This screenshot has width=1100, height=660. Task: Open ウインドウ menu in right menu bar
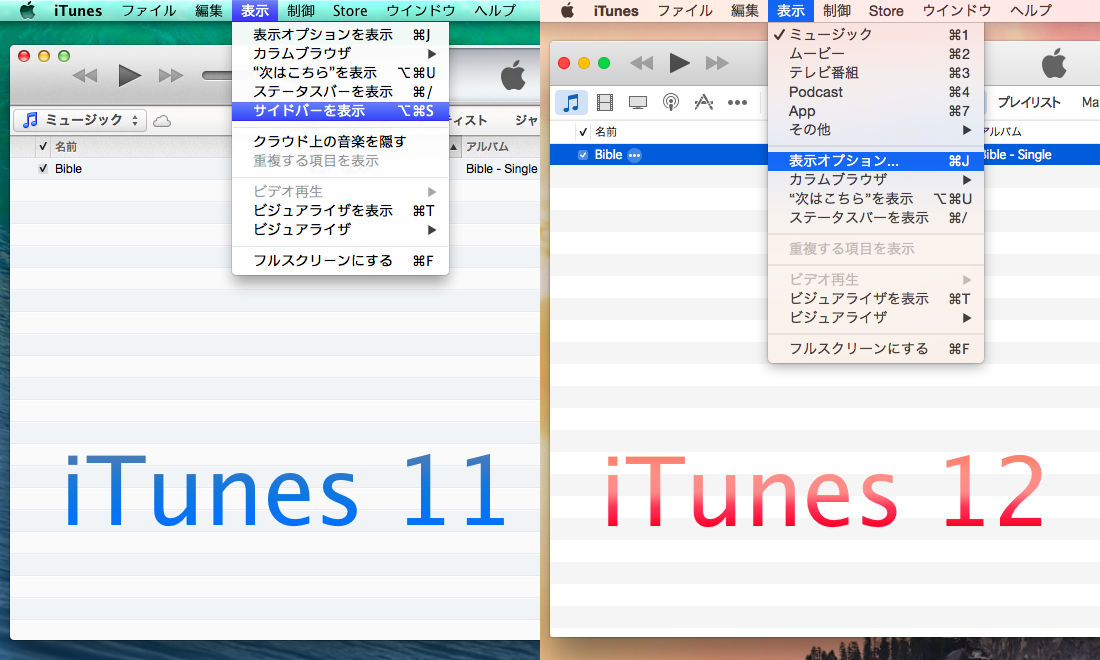(957, 11)
